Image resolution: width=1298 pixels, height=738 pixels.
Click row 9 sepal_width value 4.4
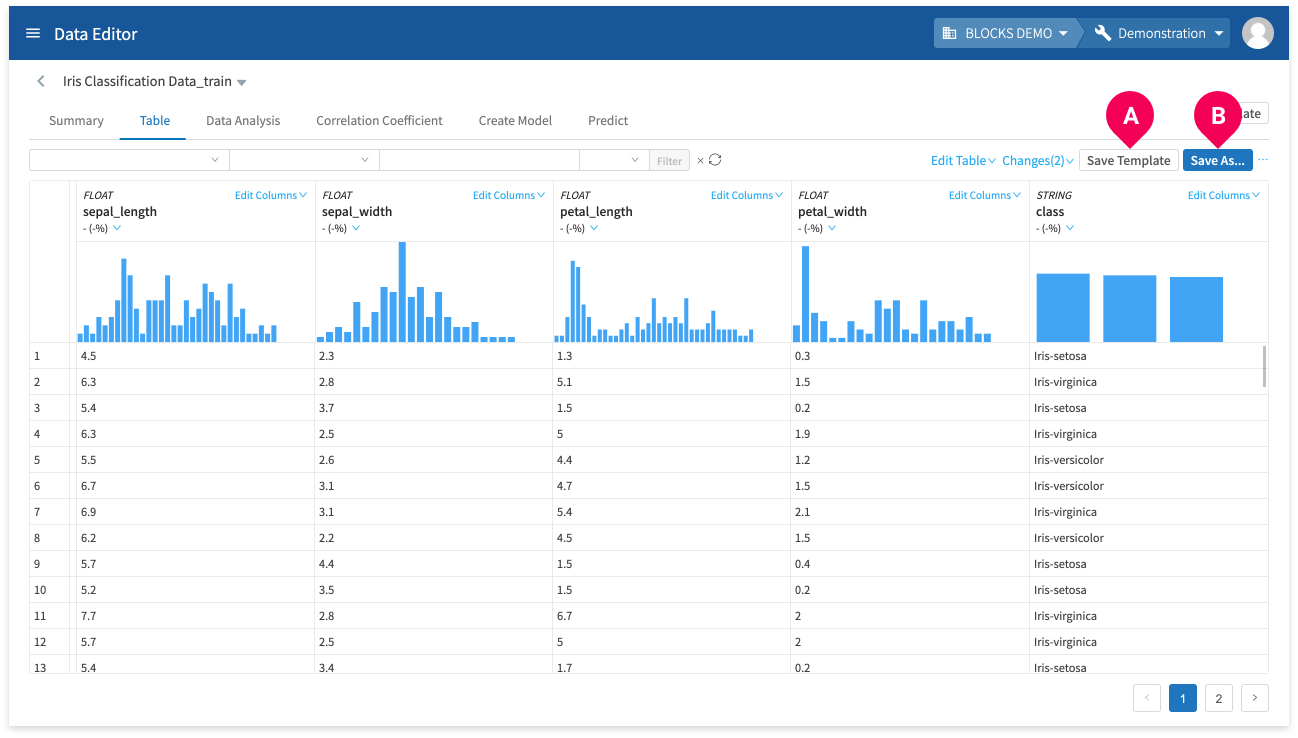point(433,564)
